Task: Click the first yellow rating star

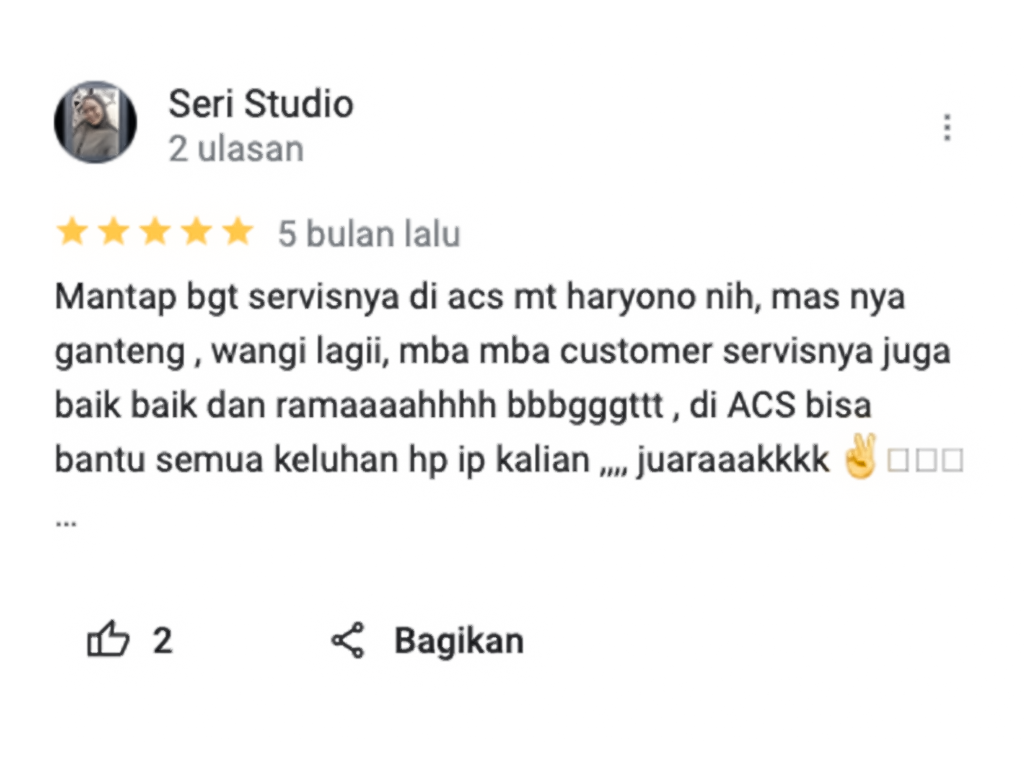Action: coord(72,232)
